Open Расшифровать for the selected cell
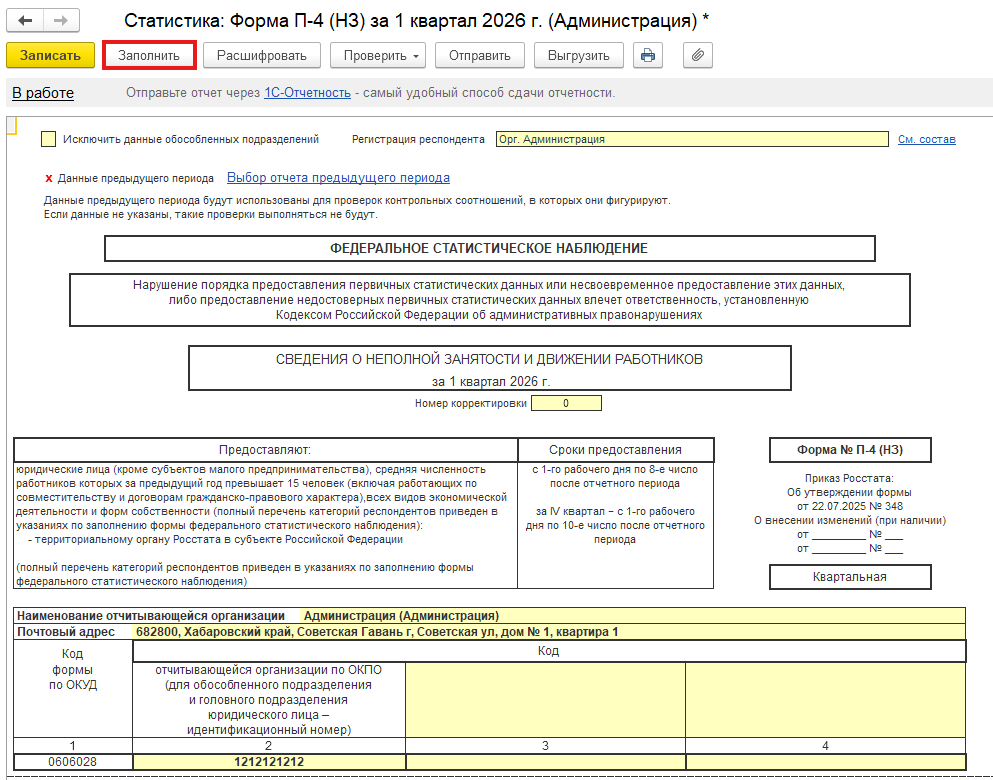993x780 pixels. [x=262, y=55]
